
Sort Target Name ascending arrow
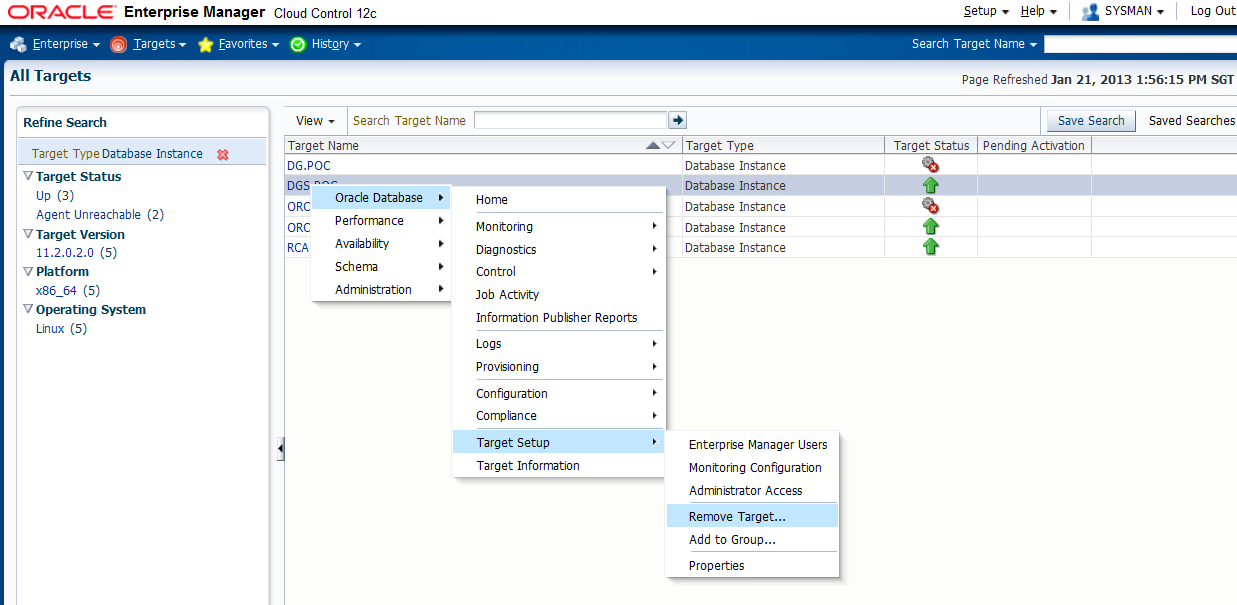[654, 146]
